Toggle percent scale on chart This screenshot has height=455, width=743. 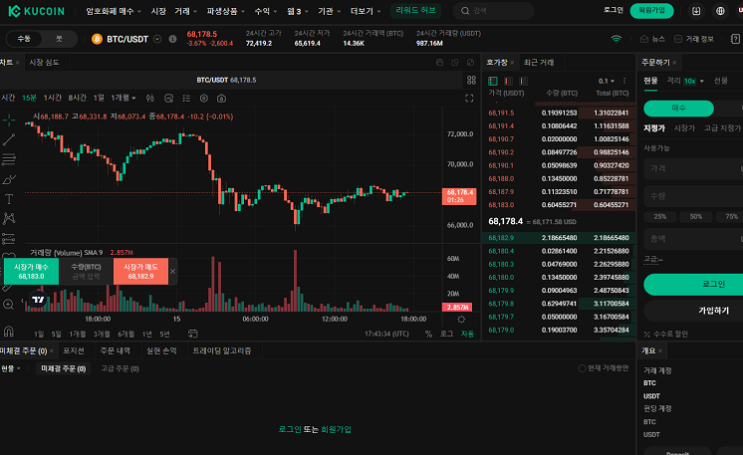[x=428, y=334]
